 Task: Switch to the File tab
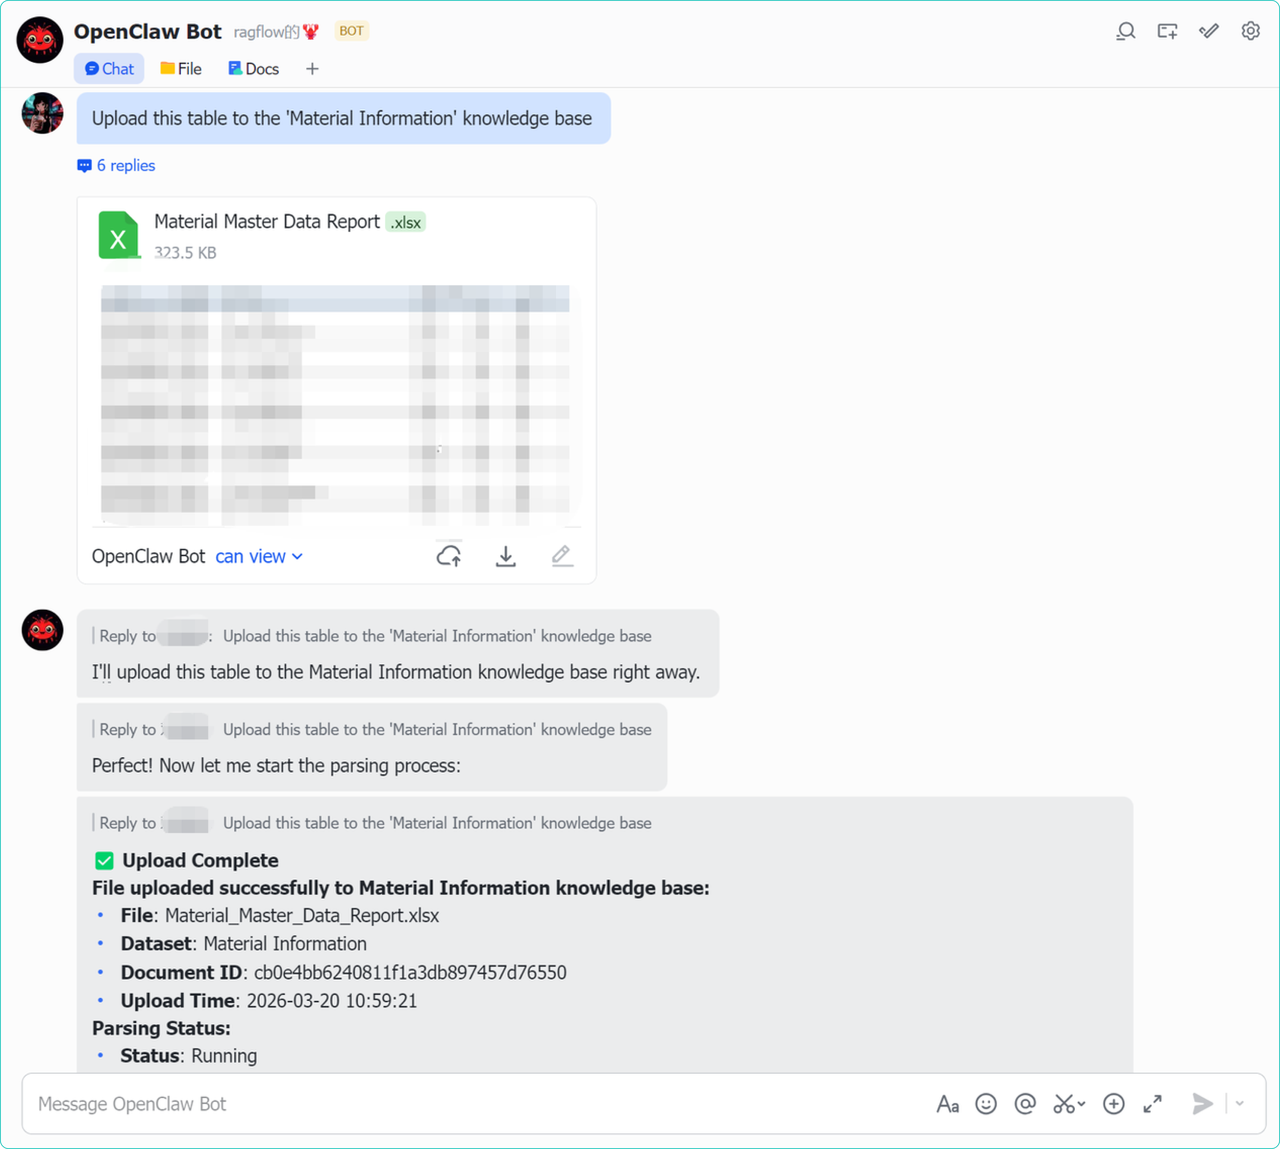click(x=181, y=69)
